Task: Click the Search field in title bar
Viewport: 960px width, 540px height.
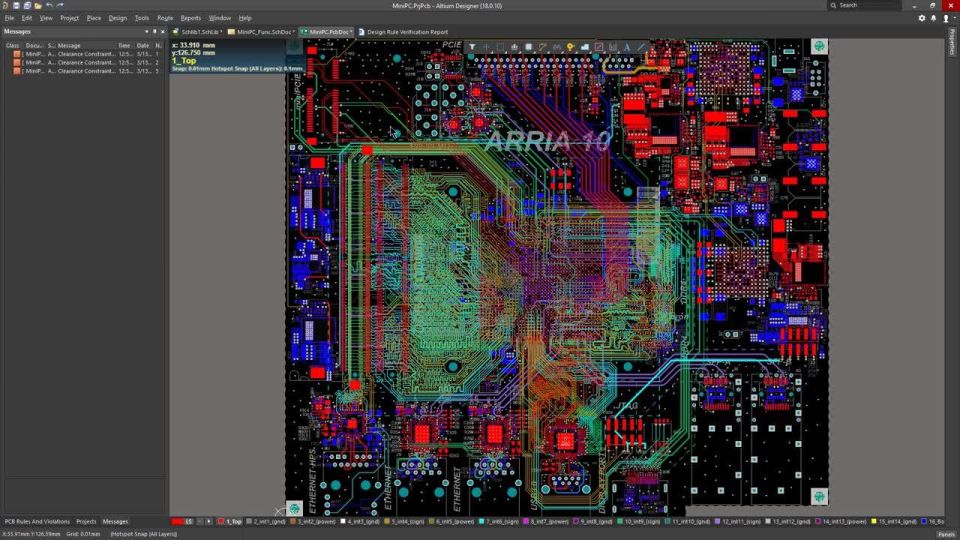Action: pyautogui.click(x=864, y=5)
